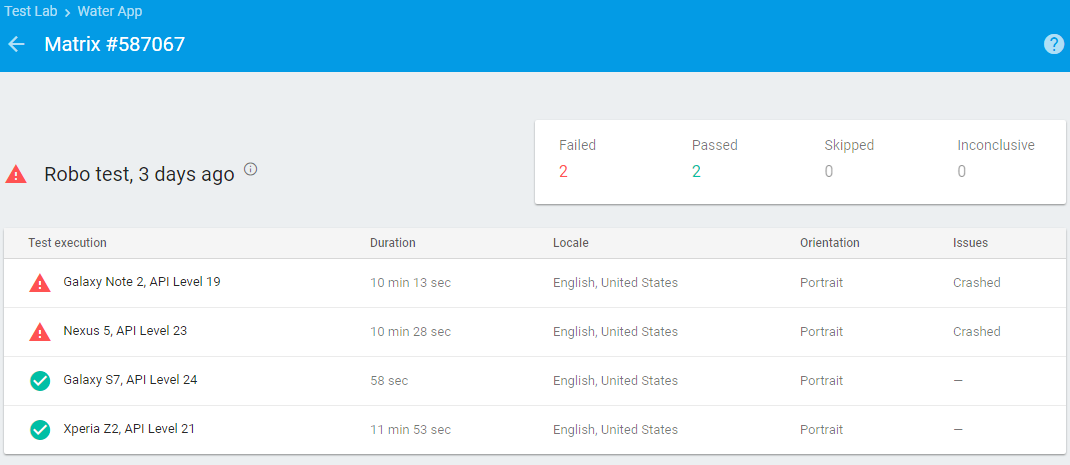Open the help question mark icon

(x=1054, y=44)
